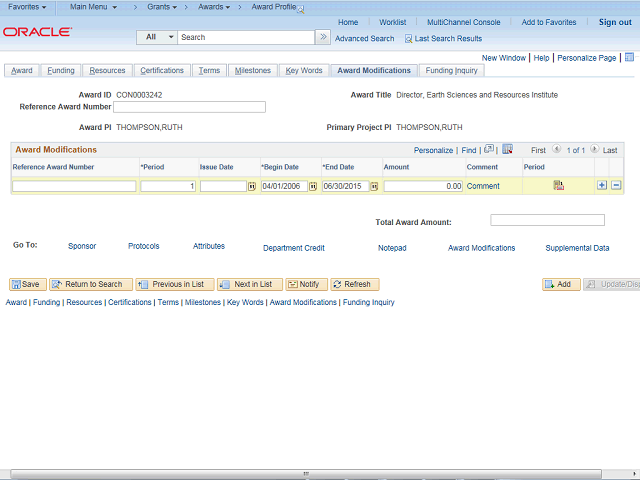Go to Sponsor page link
The height and width of the screenshot is (480, 640).
[82, 246]
